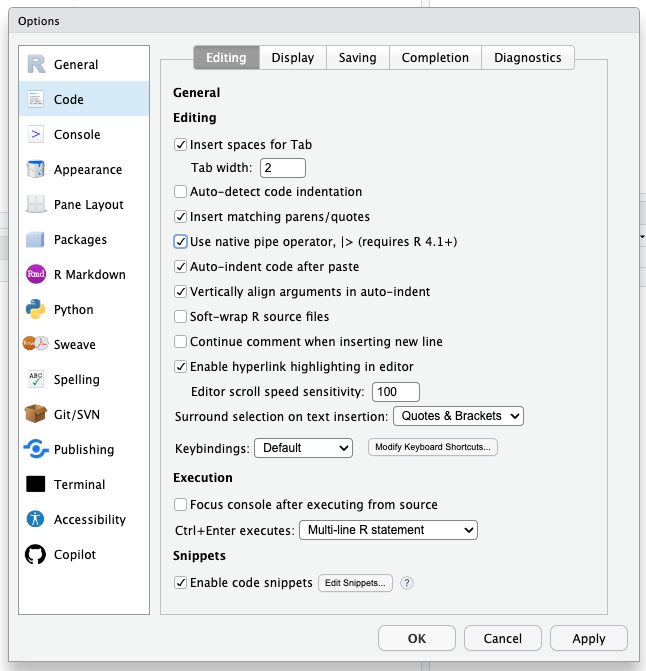Click the Tab width input field
646x671 pixels.
(283, 168)
